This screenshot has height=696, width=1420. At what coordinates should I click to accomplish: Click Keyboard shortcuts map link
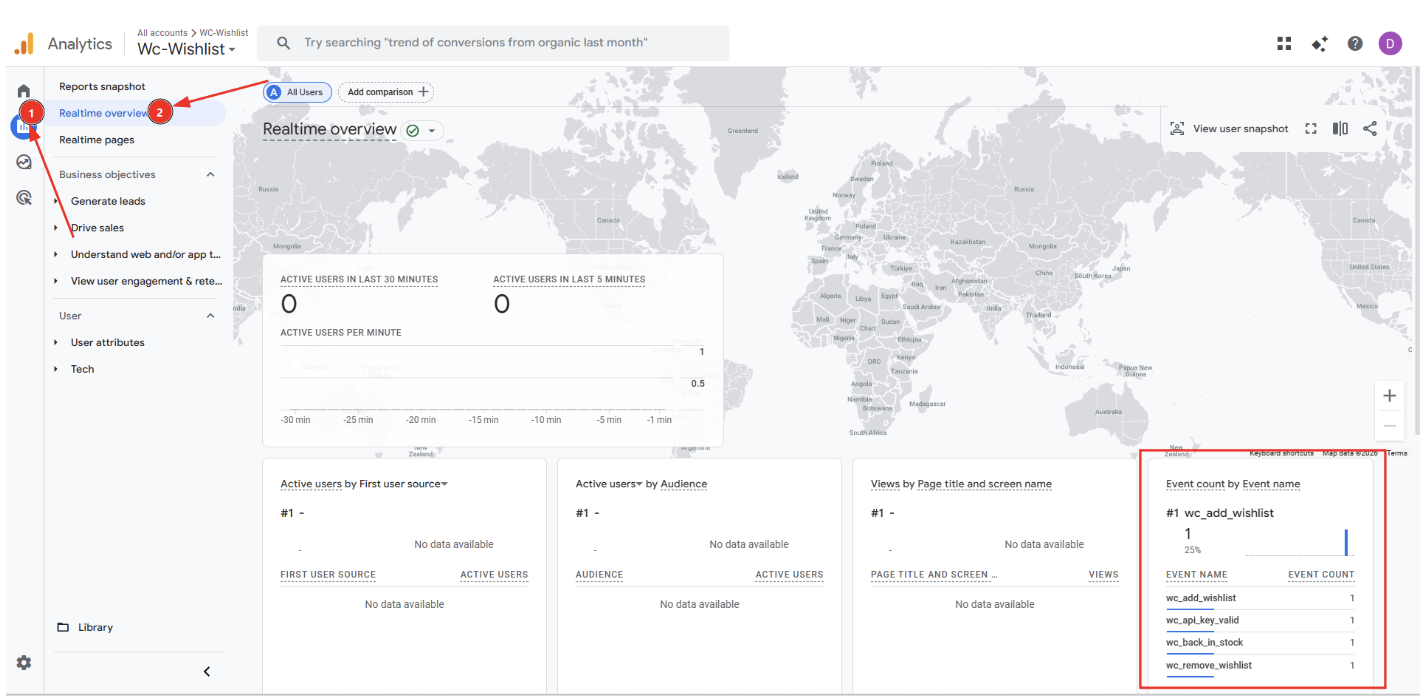1281,453
